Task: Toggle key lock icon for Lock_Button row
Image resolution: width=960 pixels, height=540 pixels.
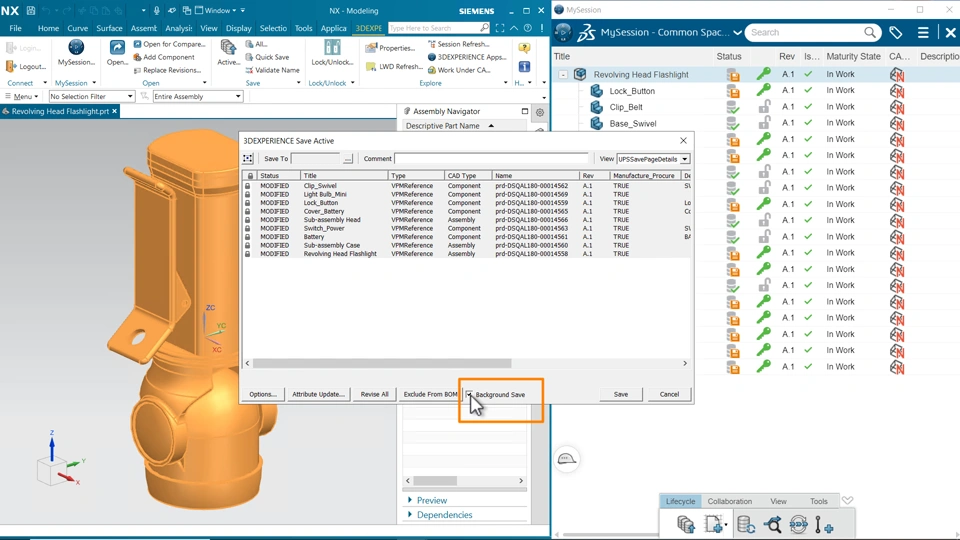Action: click(x=763, y=90)
